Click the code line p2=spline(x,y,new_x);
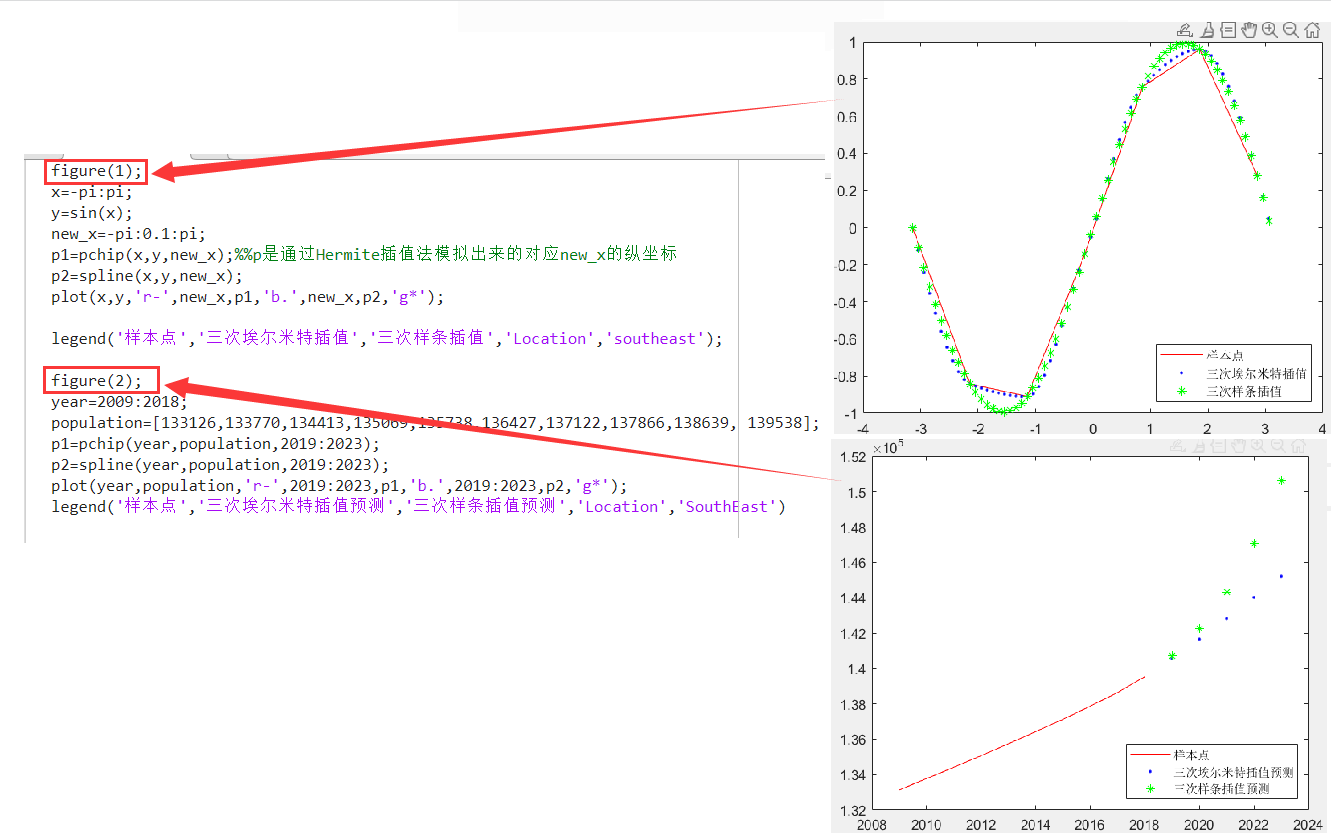This screenshot has width=1331, height=837. pyautogui.click(x=147, y=275)
